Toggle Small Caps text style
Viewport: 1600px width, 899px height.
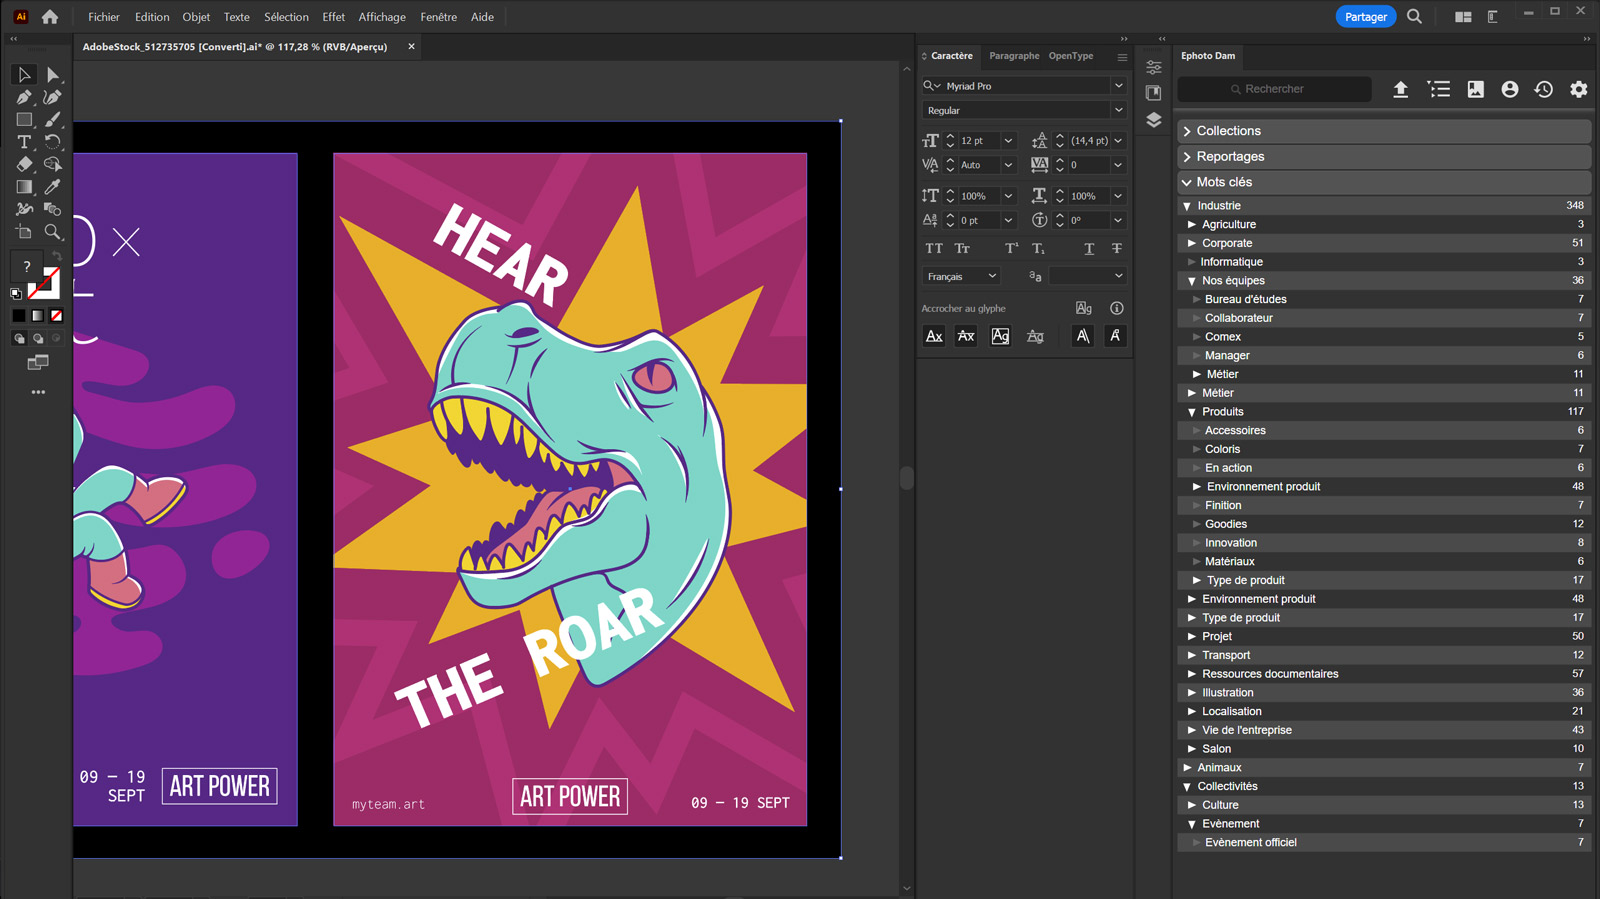pos(962,248)
